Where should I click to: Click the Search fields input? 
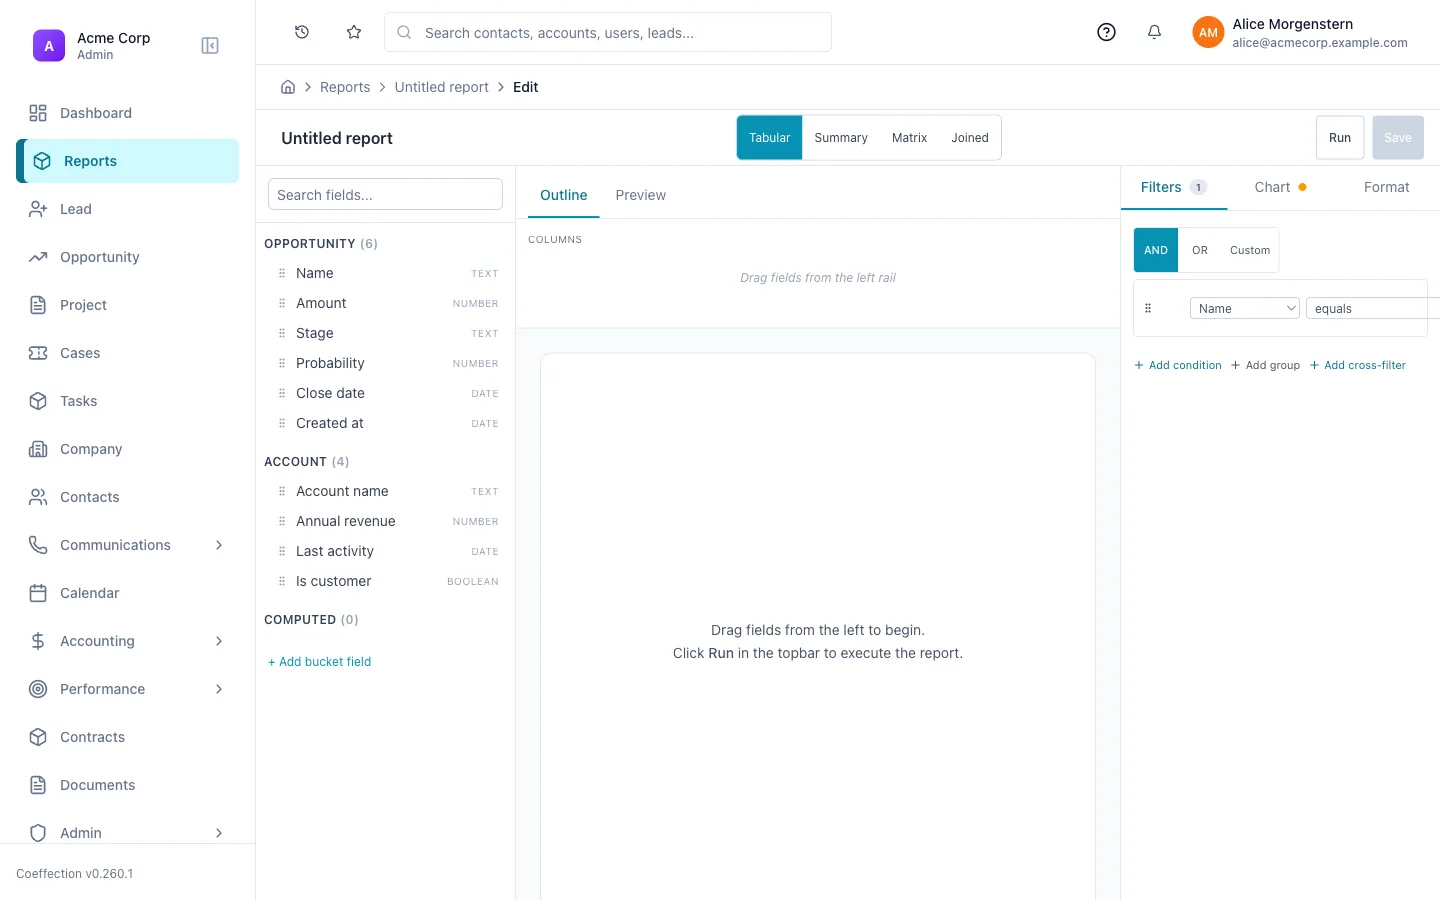(x=385, y=194)
